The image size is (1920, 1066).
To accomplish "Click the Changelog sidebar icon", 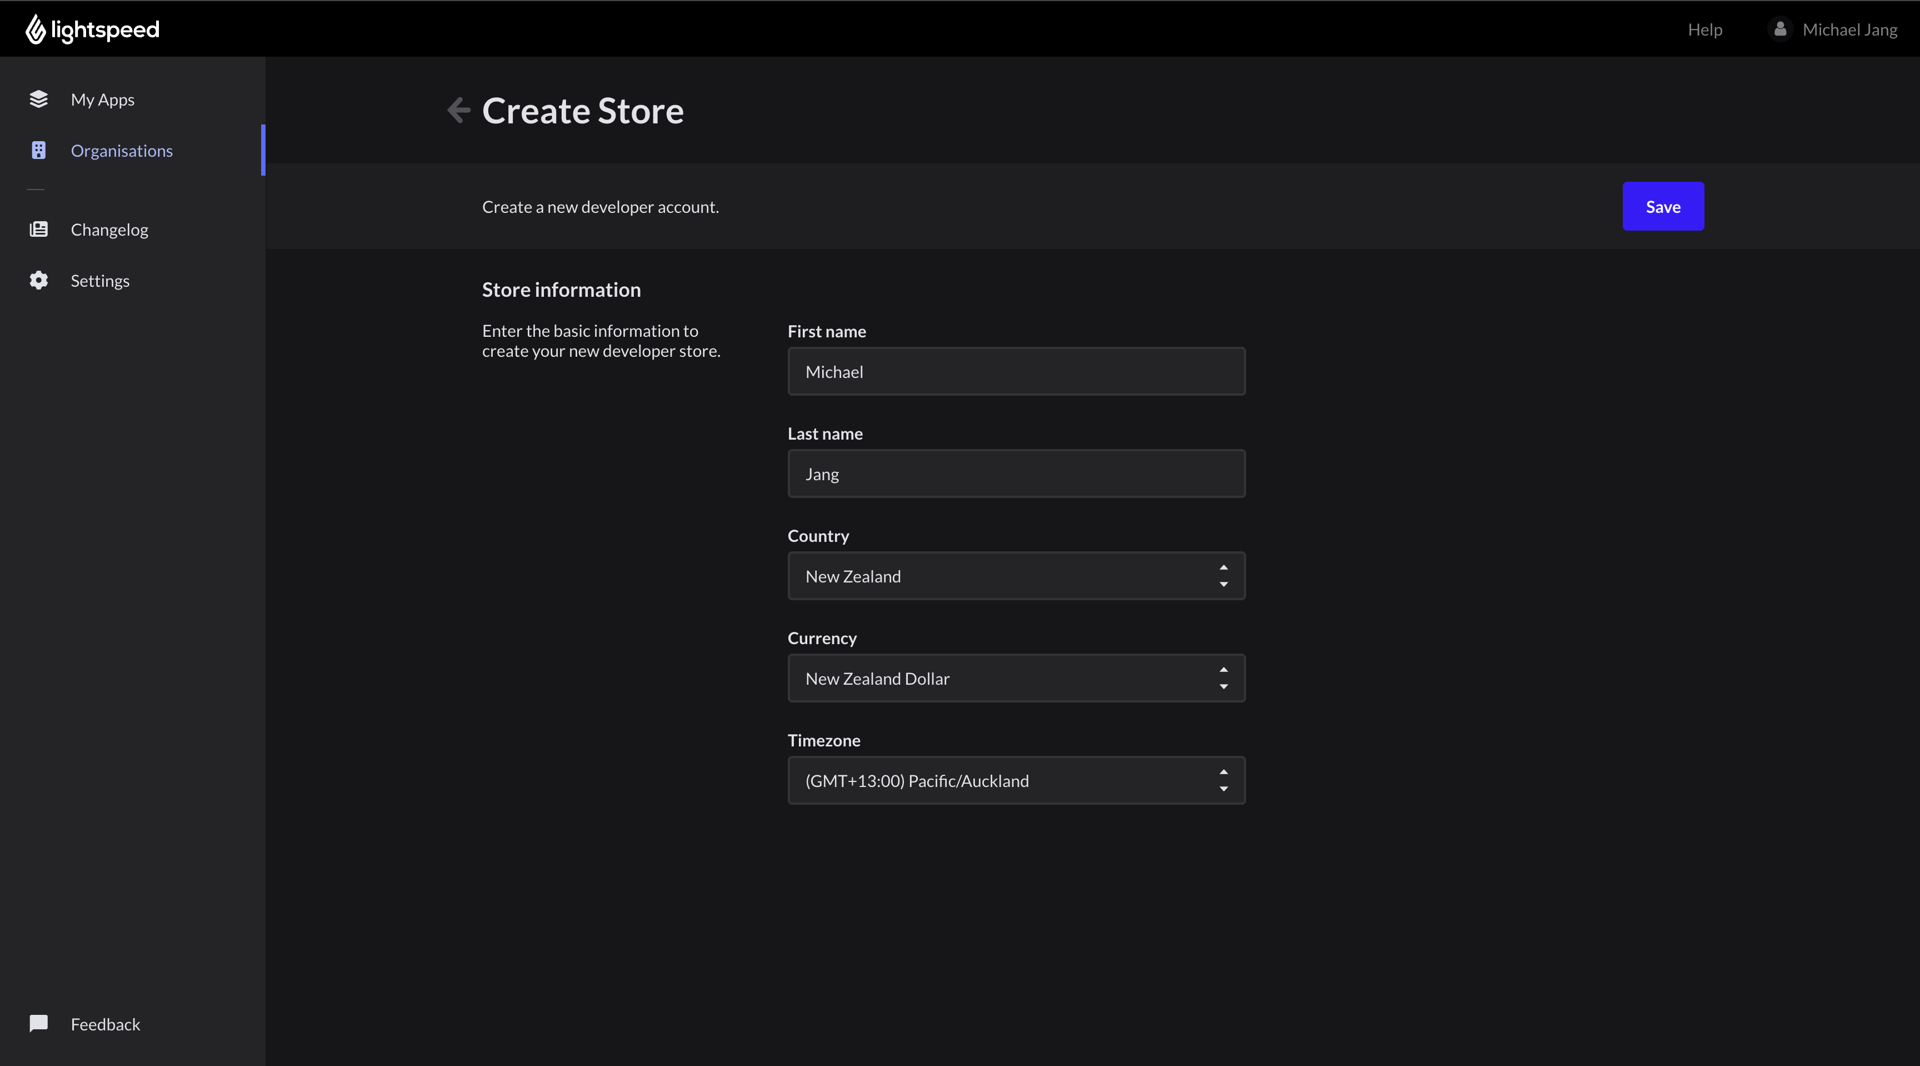I will (x=38, y=229).
